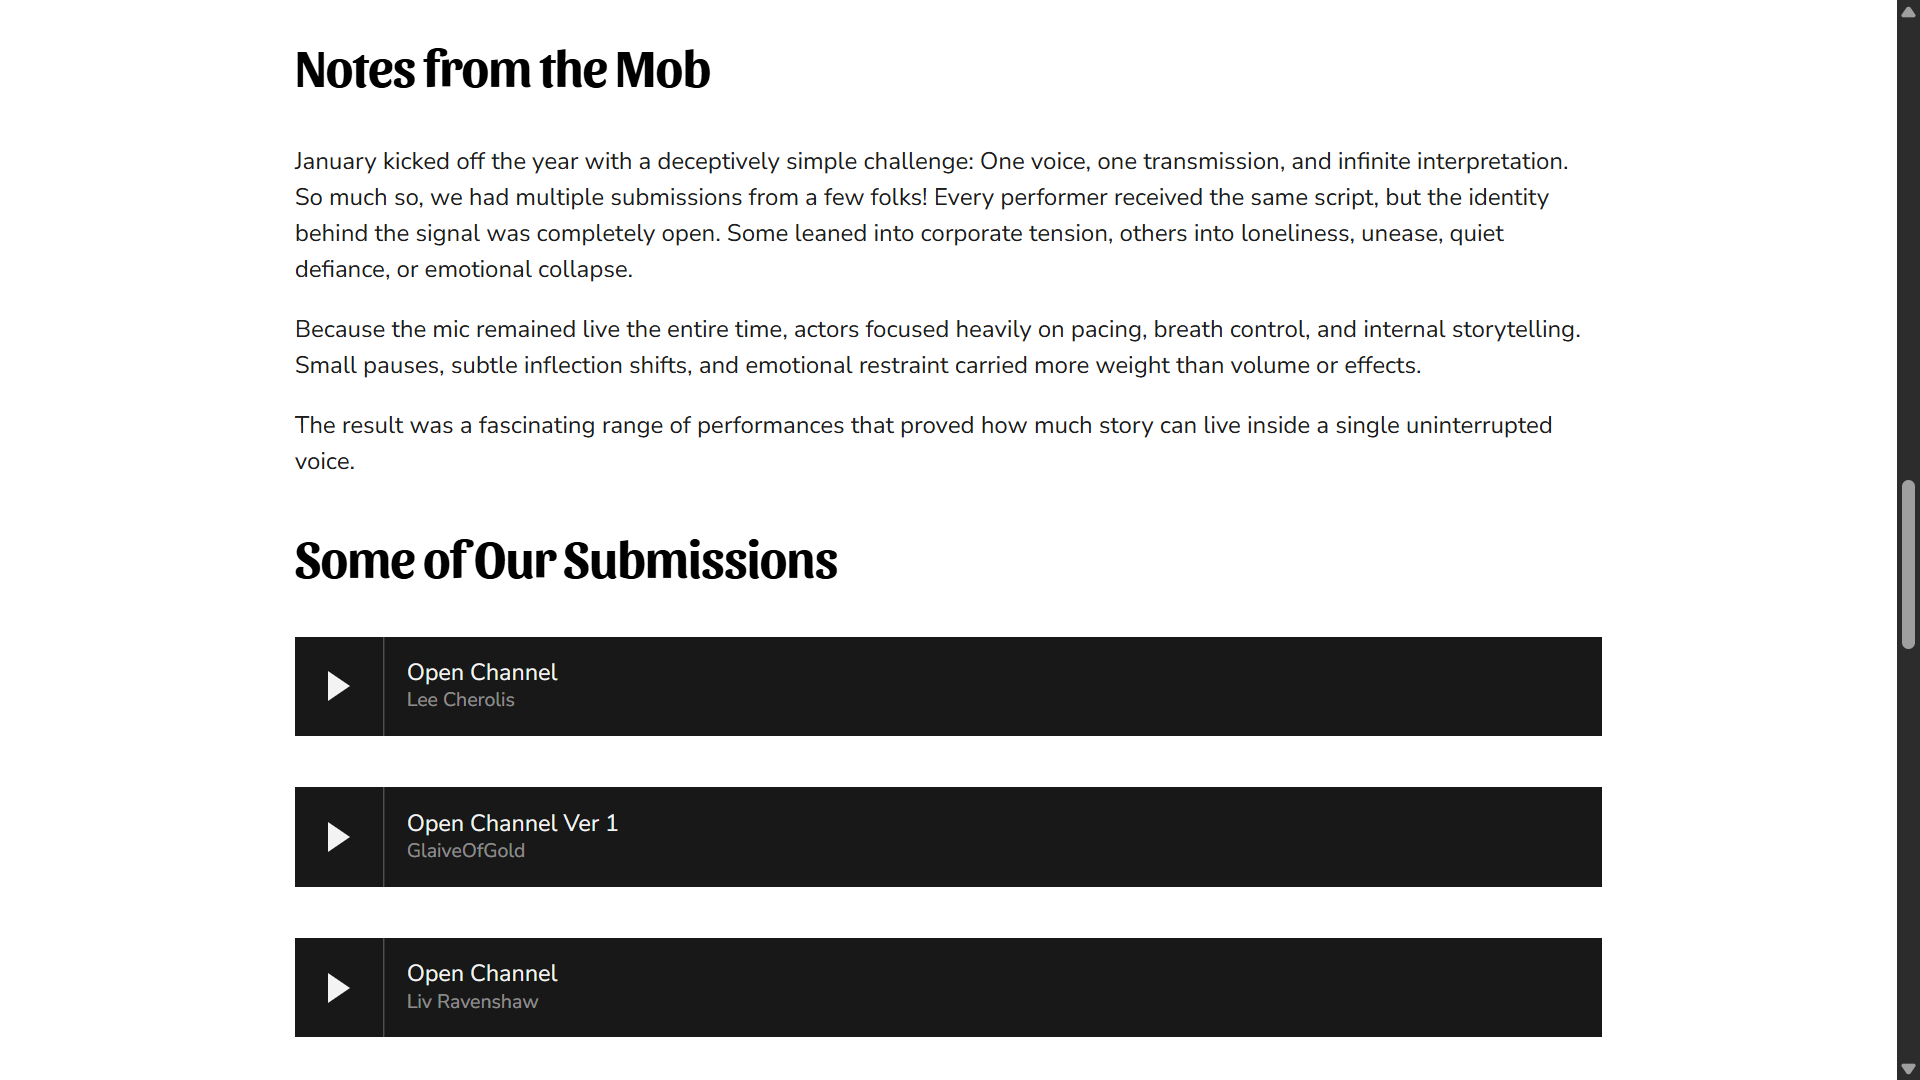Click the empty bar area of GlaiveOfGold's player
Viewport: 1920px width, 1080px height.
[1100, 837]
